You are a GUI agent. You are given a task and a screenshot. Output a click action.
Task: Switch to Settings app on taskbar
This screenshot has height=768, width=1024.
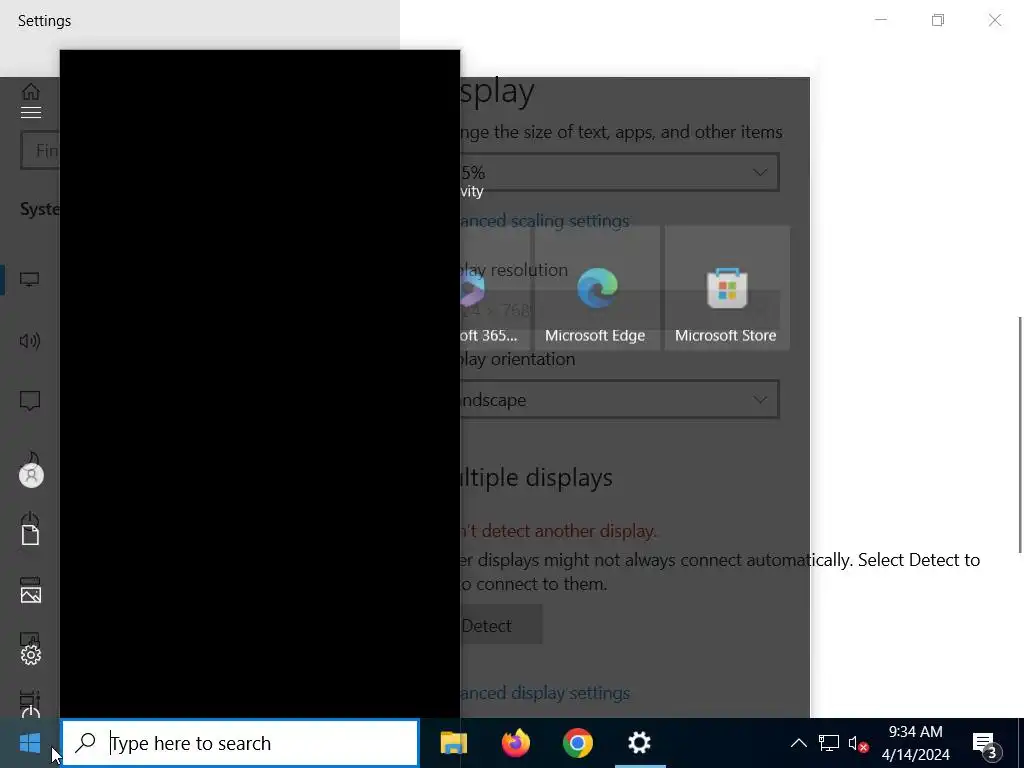pyautogui.click(x=639, y=743)
